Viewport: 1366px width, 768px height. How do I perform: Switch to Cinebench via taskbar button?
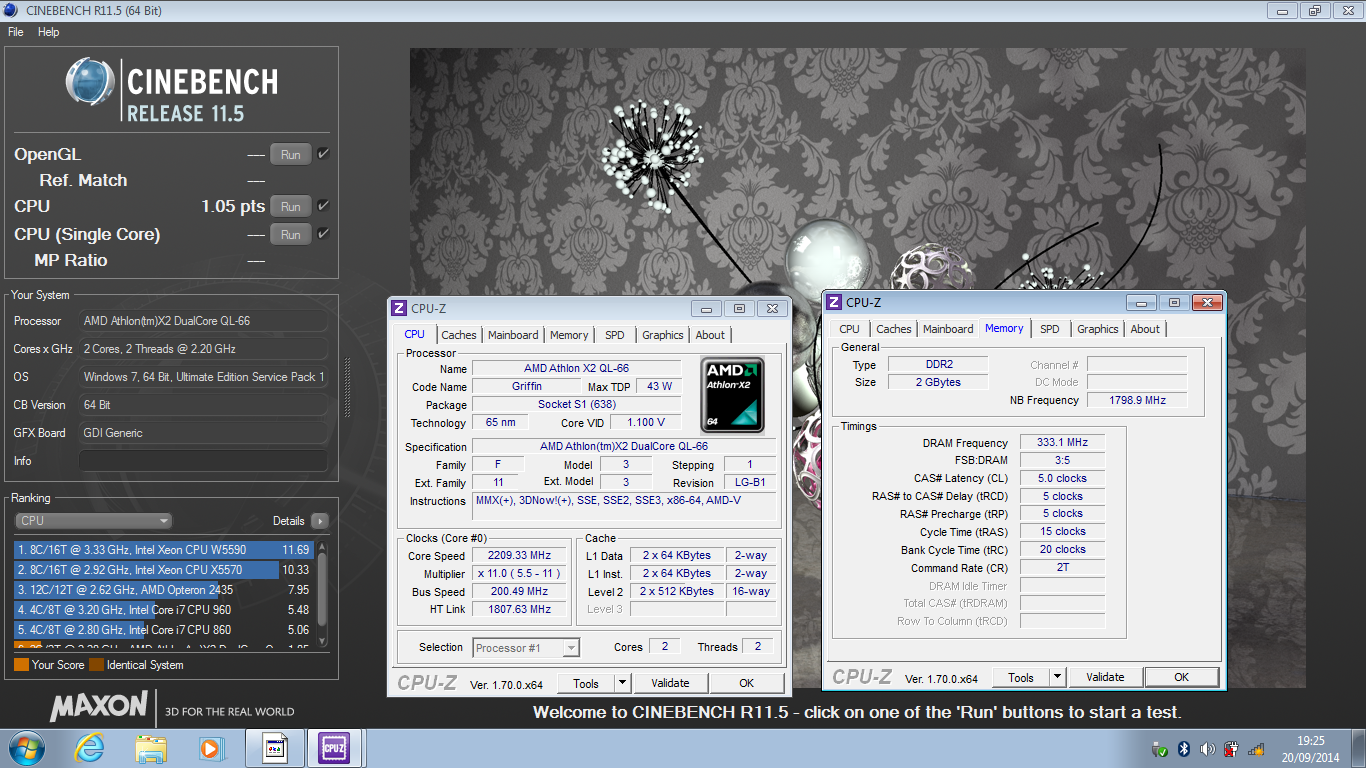tap(275, 748)
